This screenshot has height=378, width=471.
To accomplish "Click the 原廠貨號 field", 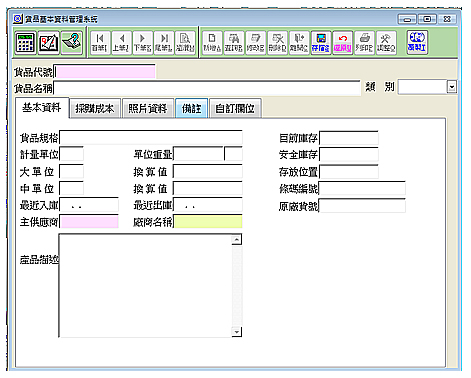I will point(362,206).
